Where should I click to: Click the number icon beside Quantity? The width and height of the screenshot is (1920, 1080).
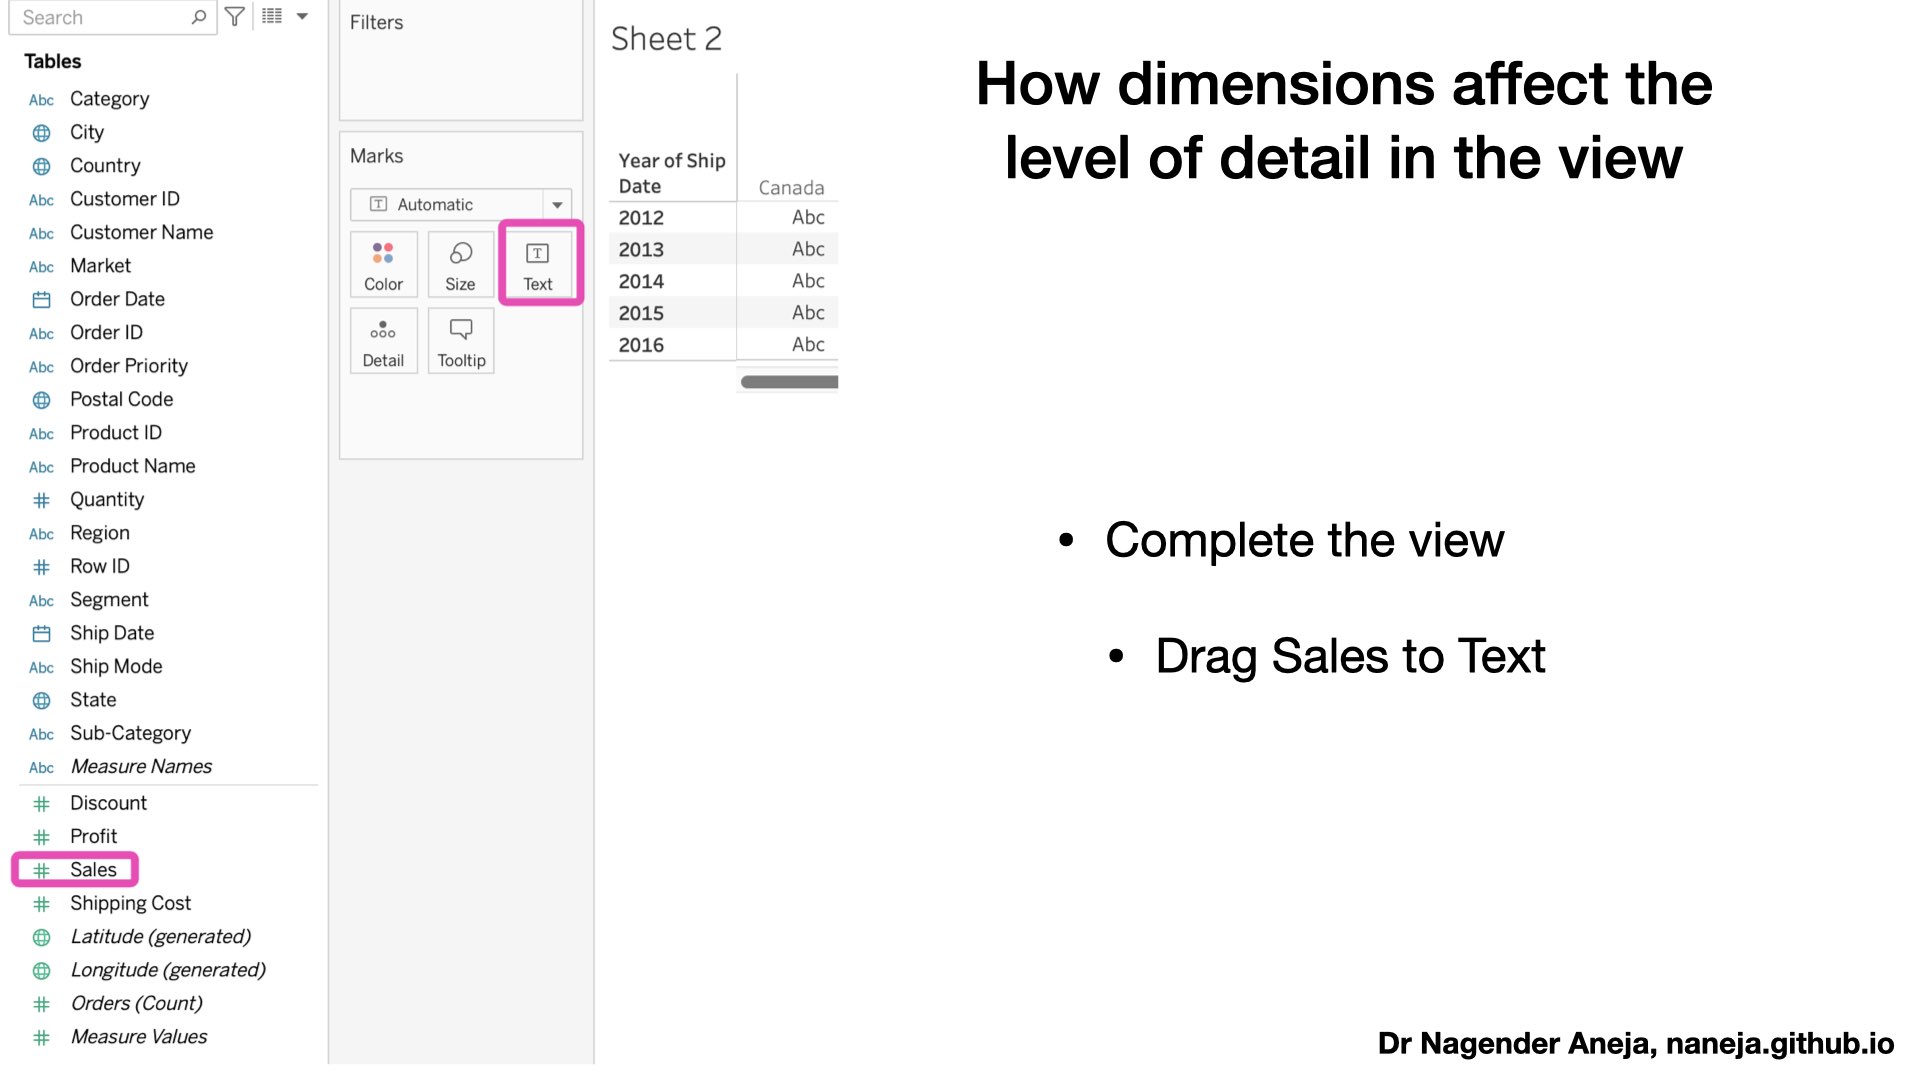[x=41, y=500]
